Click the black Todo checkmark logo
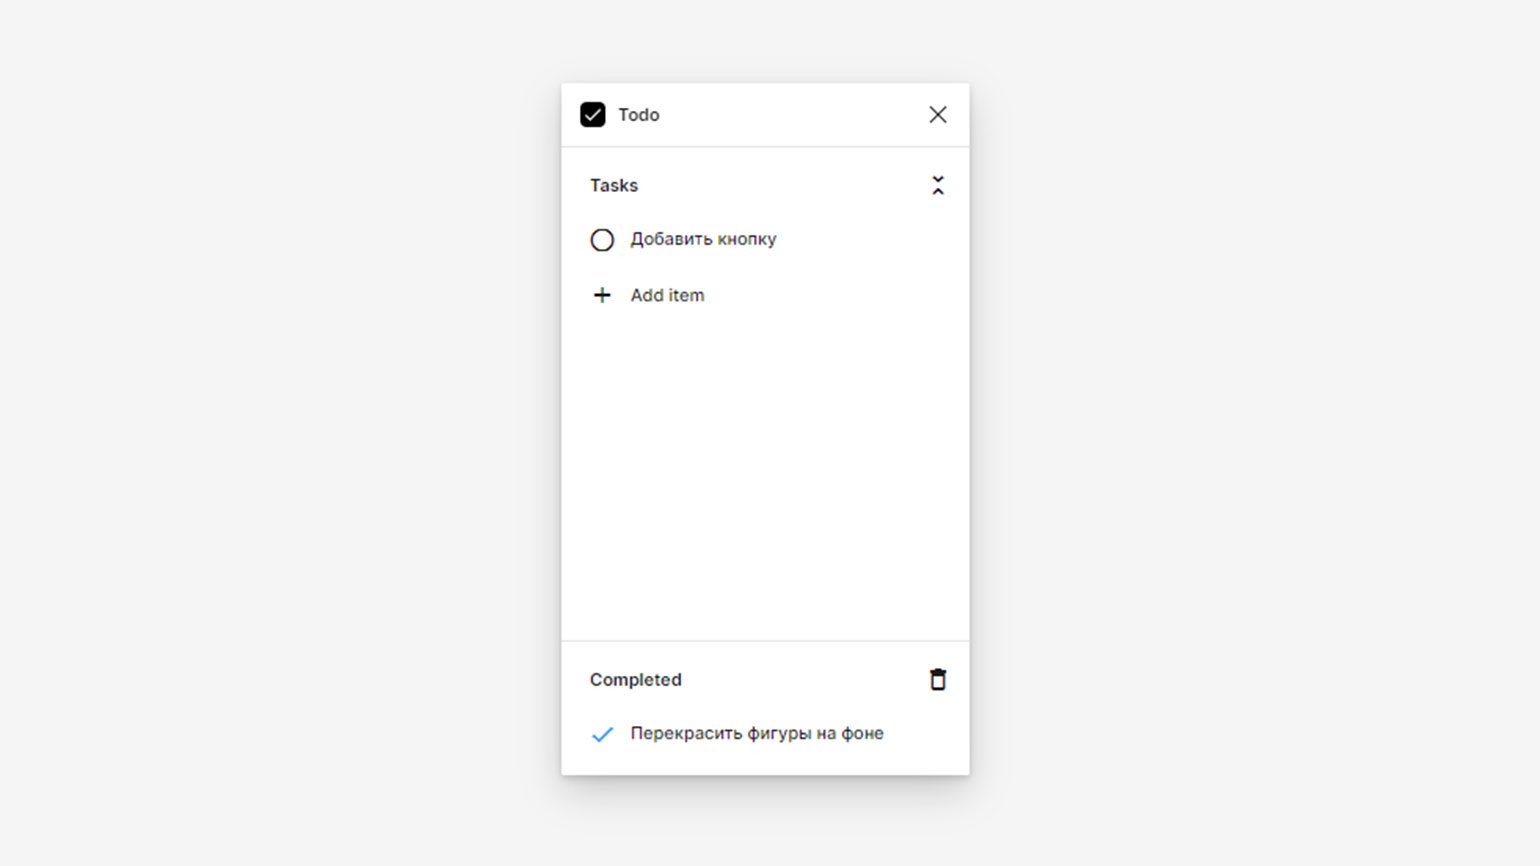Viewport: 1540px width, 866px height. pyautogui.click(x=593, y=115)
